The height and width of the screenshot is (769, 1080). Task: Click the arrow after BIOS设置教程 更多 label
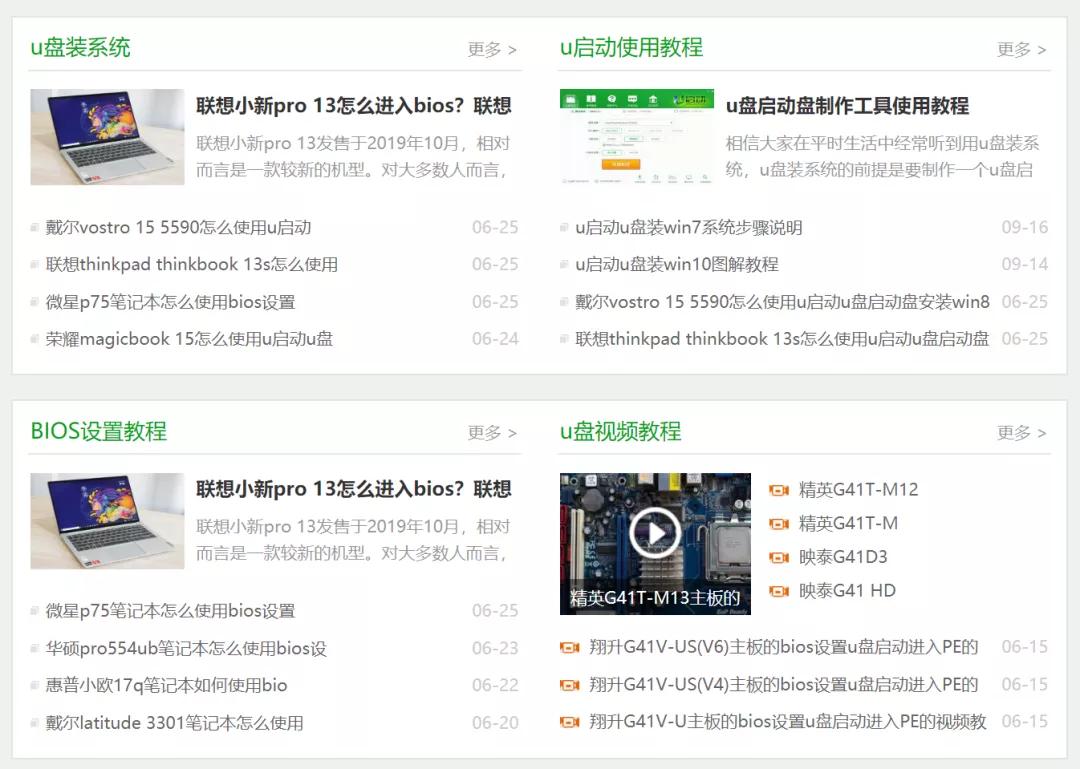[513, 432]
